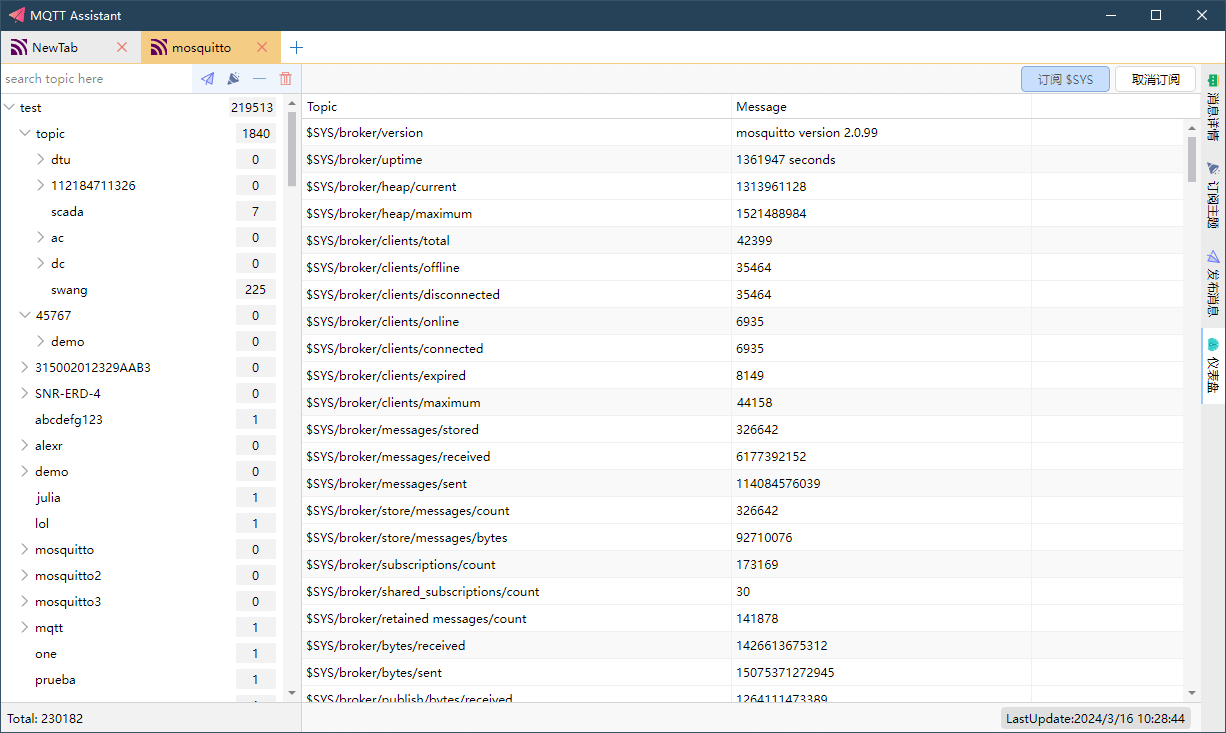Click the 订阅 $SYS button
The image size is (1226, 733).
[1065, 79]
